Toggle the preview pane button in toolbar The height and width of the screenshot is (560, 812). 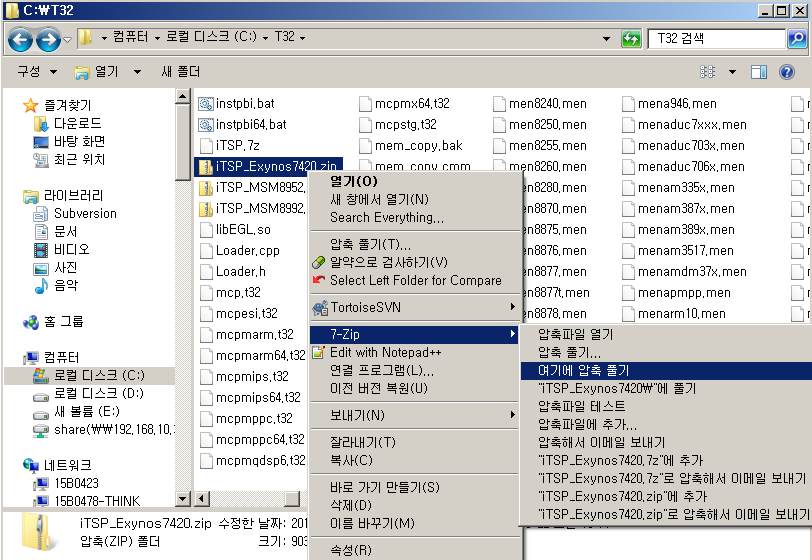pyautogui.click(x=759, y=72)
